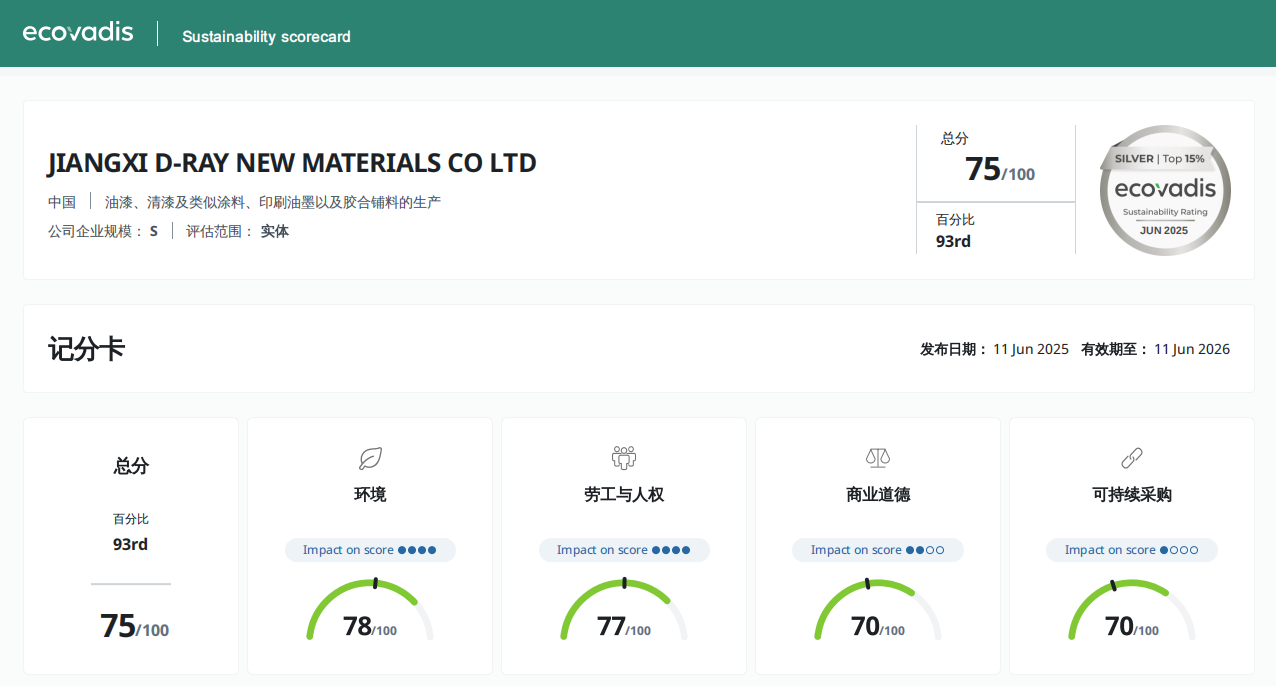Select the Labor & Human Rights gauge showing 77
This screenshot has height=686, width=1276.
pyautogui.click(x=624, y=610)
